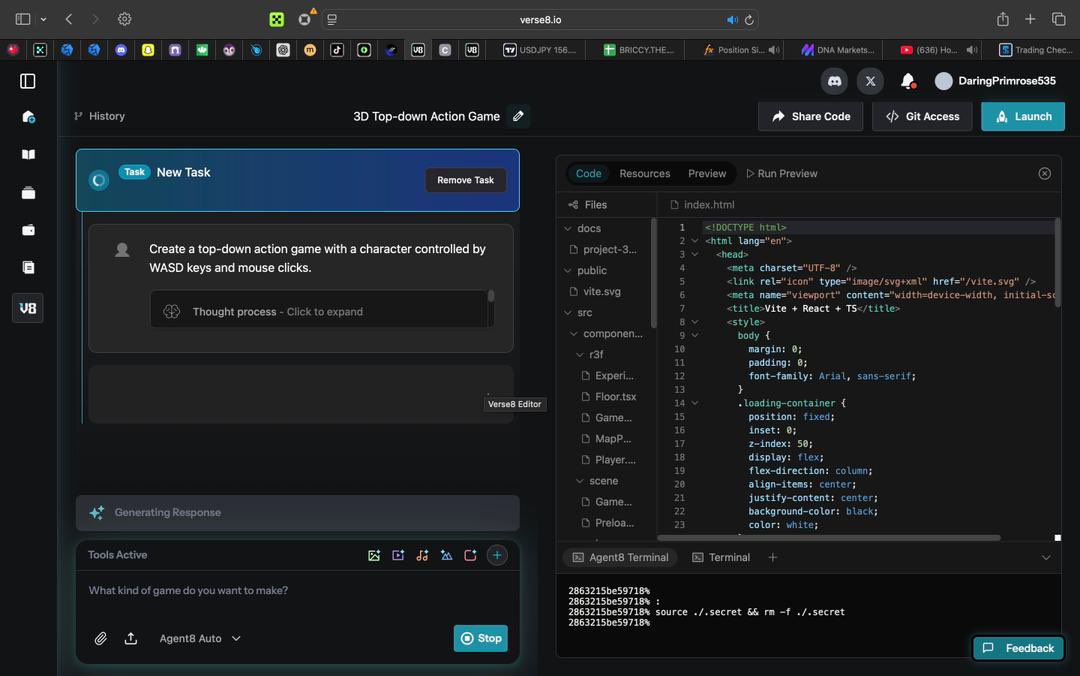
Task: Select the skybox generation tool icon
Action: [446, 554]
